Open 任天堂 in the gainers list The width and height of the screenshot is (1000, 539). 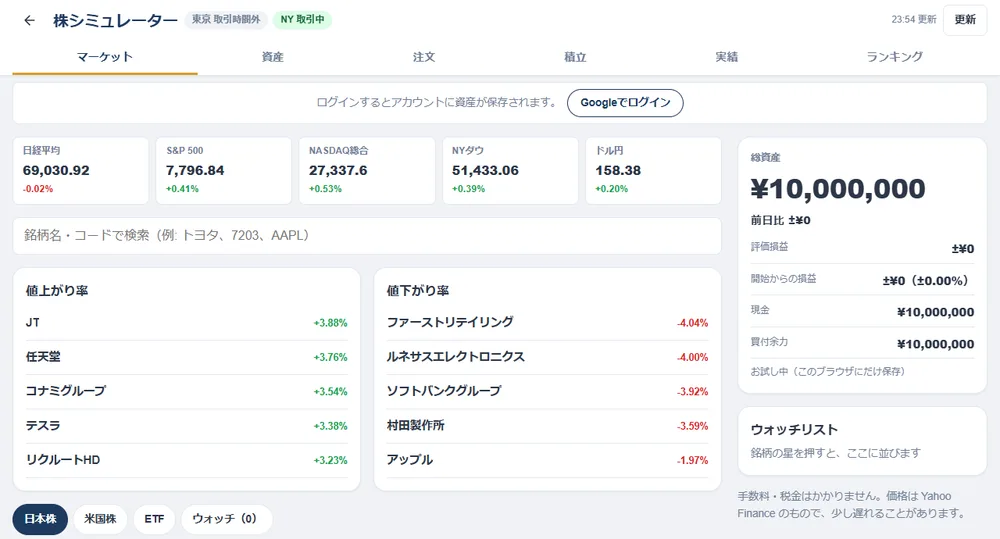[x=186, y=357]
